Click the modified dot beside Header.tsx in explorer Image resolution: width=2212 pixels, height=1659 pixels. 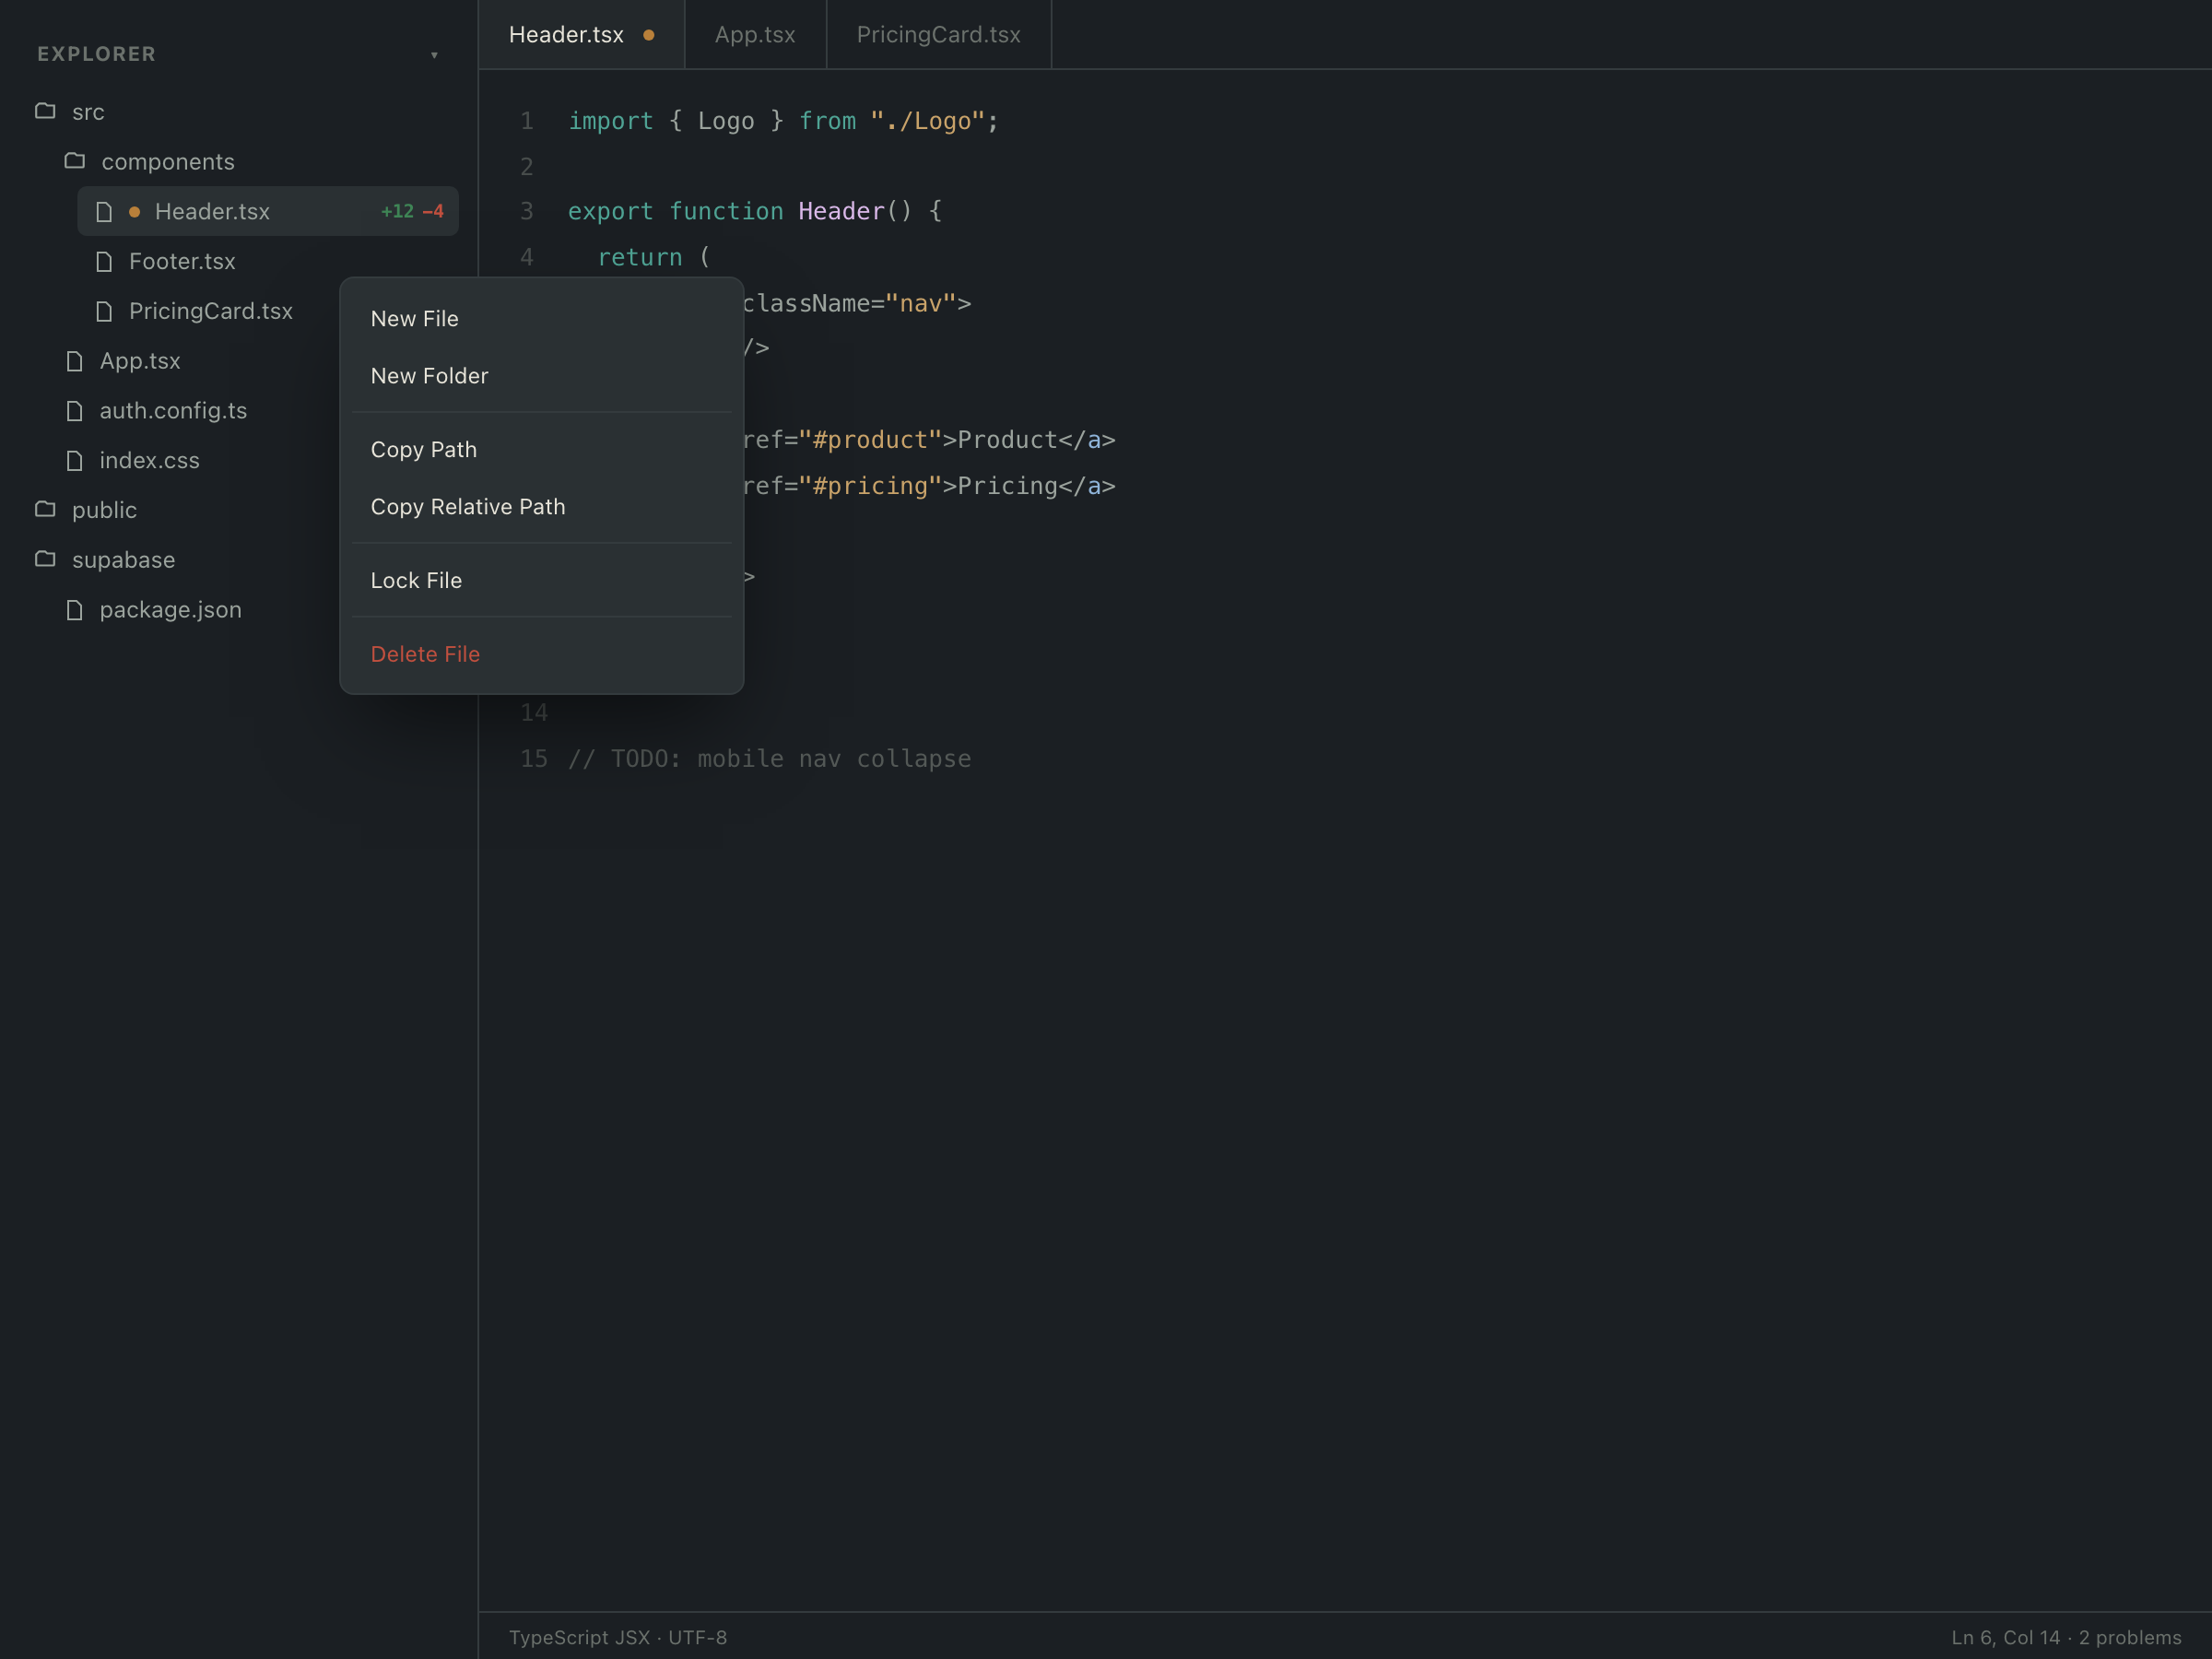pyautogui.click(x=134, y=212)
